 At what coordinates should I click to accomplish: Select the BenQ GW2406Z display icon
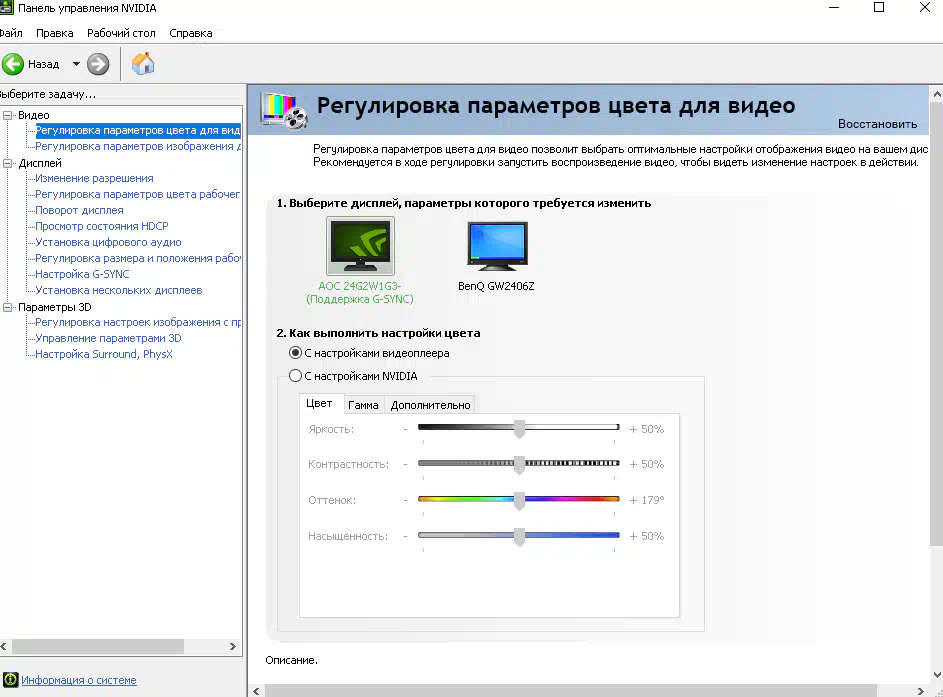pyautogui.click(x=497, y=246)
